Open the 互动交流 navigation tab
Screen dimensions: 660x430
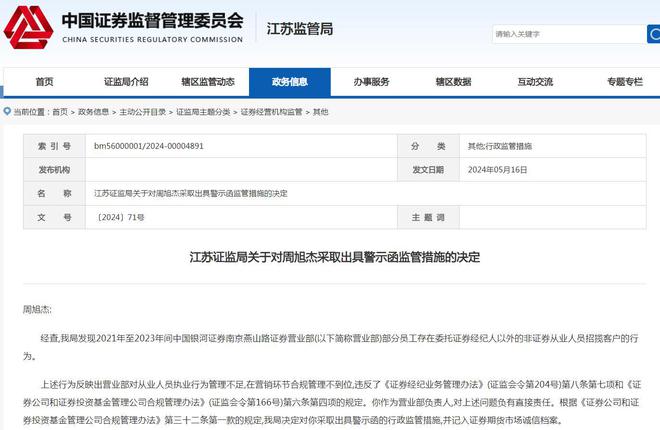click(x=535, y=82)
